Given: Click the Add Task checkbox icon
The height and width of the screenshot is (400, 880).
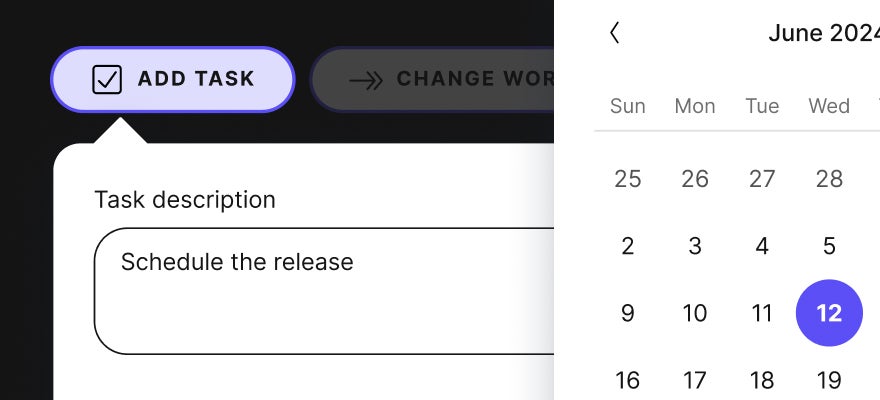Looking at the screenshot, I should pyautogui.click(x=107, y=79).
